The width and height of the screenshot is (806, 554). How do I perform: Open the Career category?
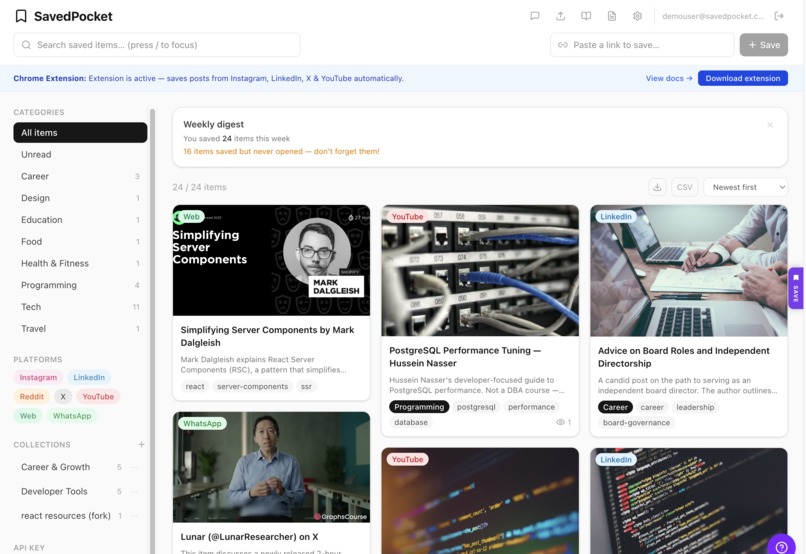[80, 176]
